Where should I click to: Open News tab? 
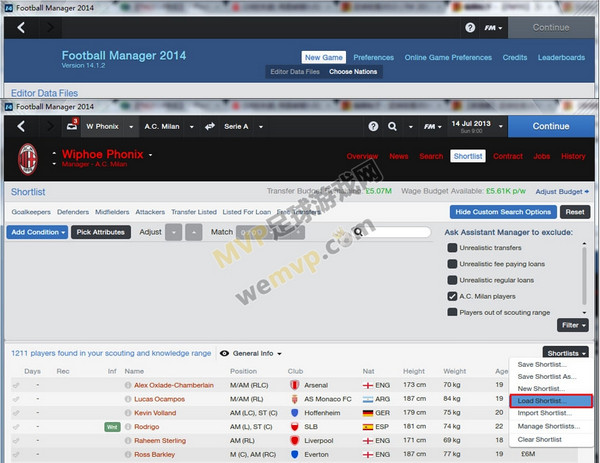pos(398,156)
